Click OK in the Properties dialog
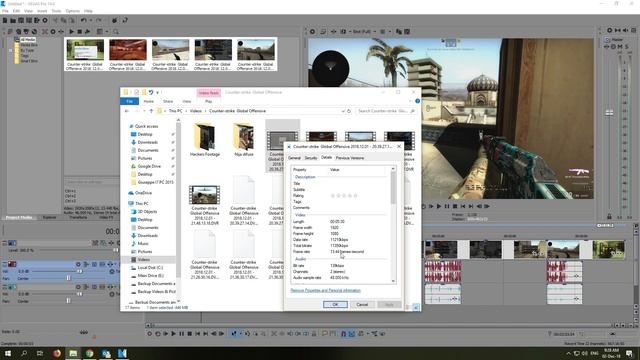Screen dimensions: 640x360 tap(335, 304)
